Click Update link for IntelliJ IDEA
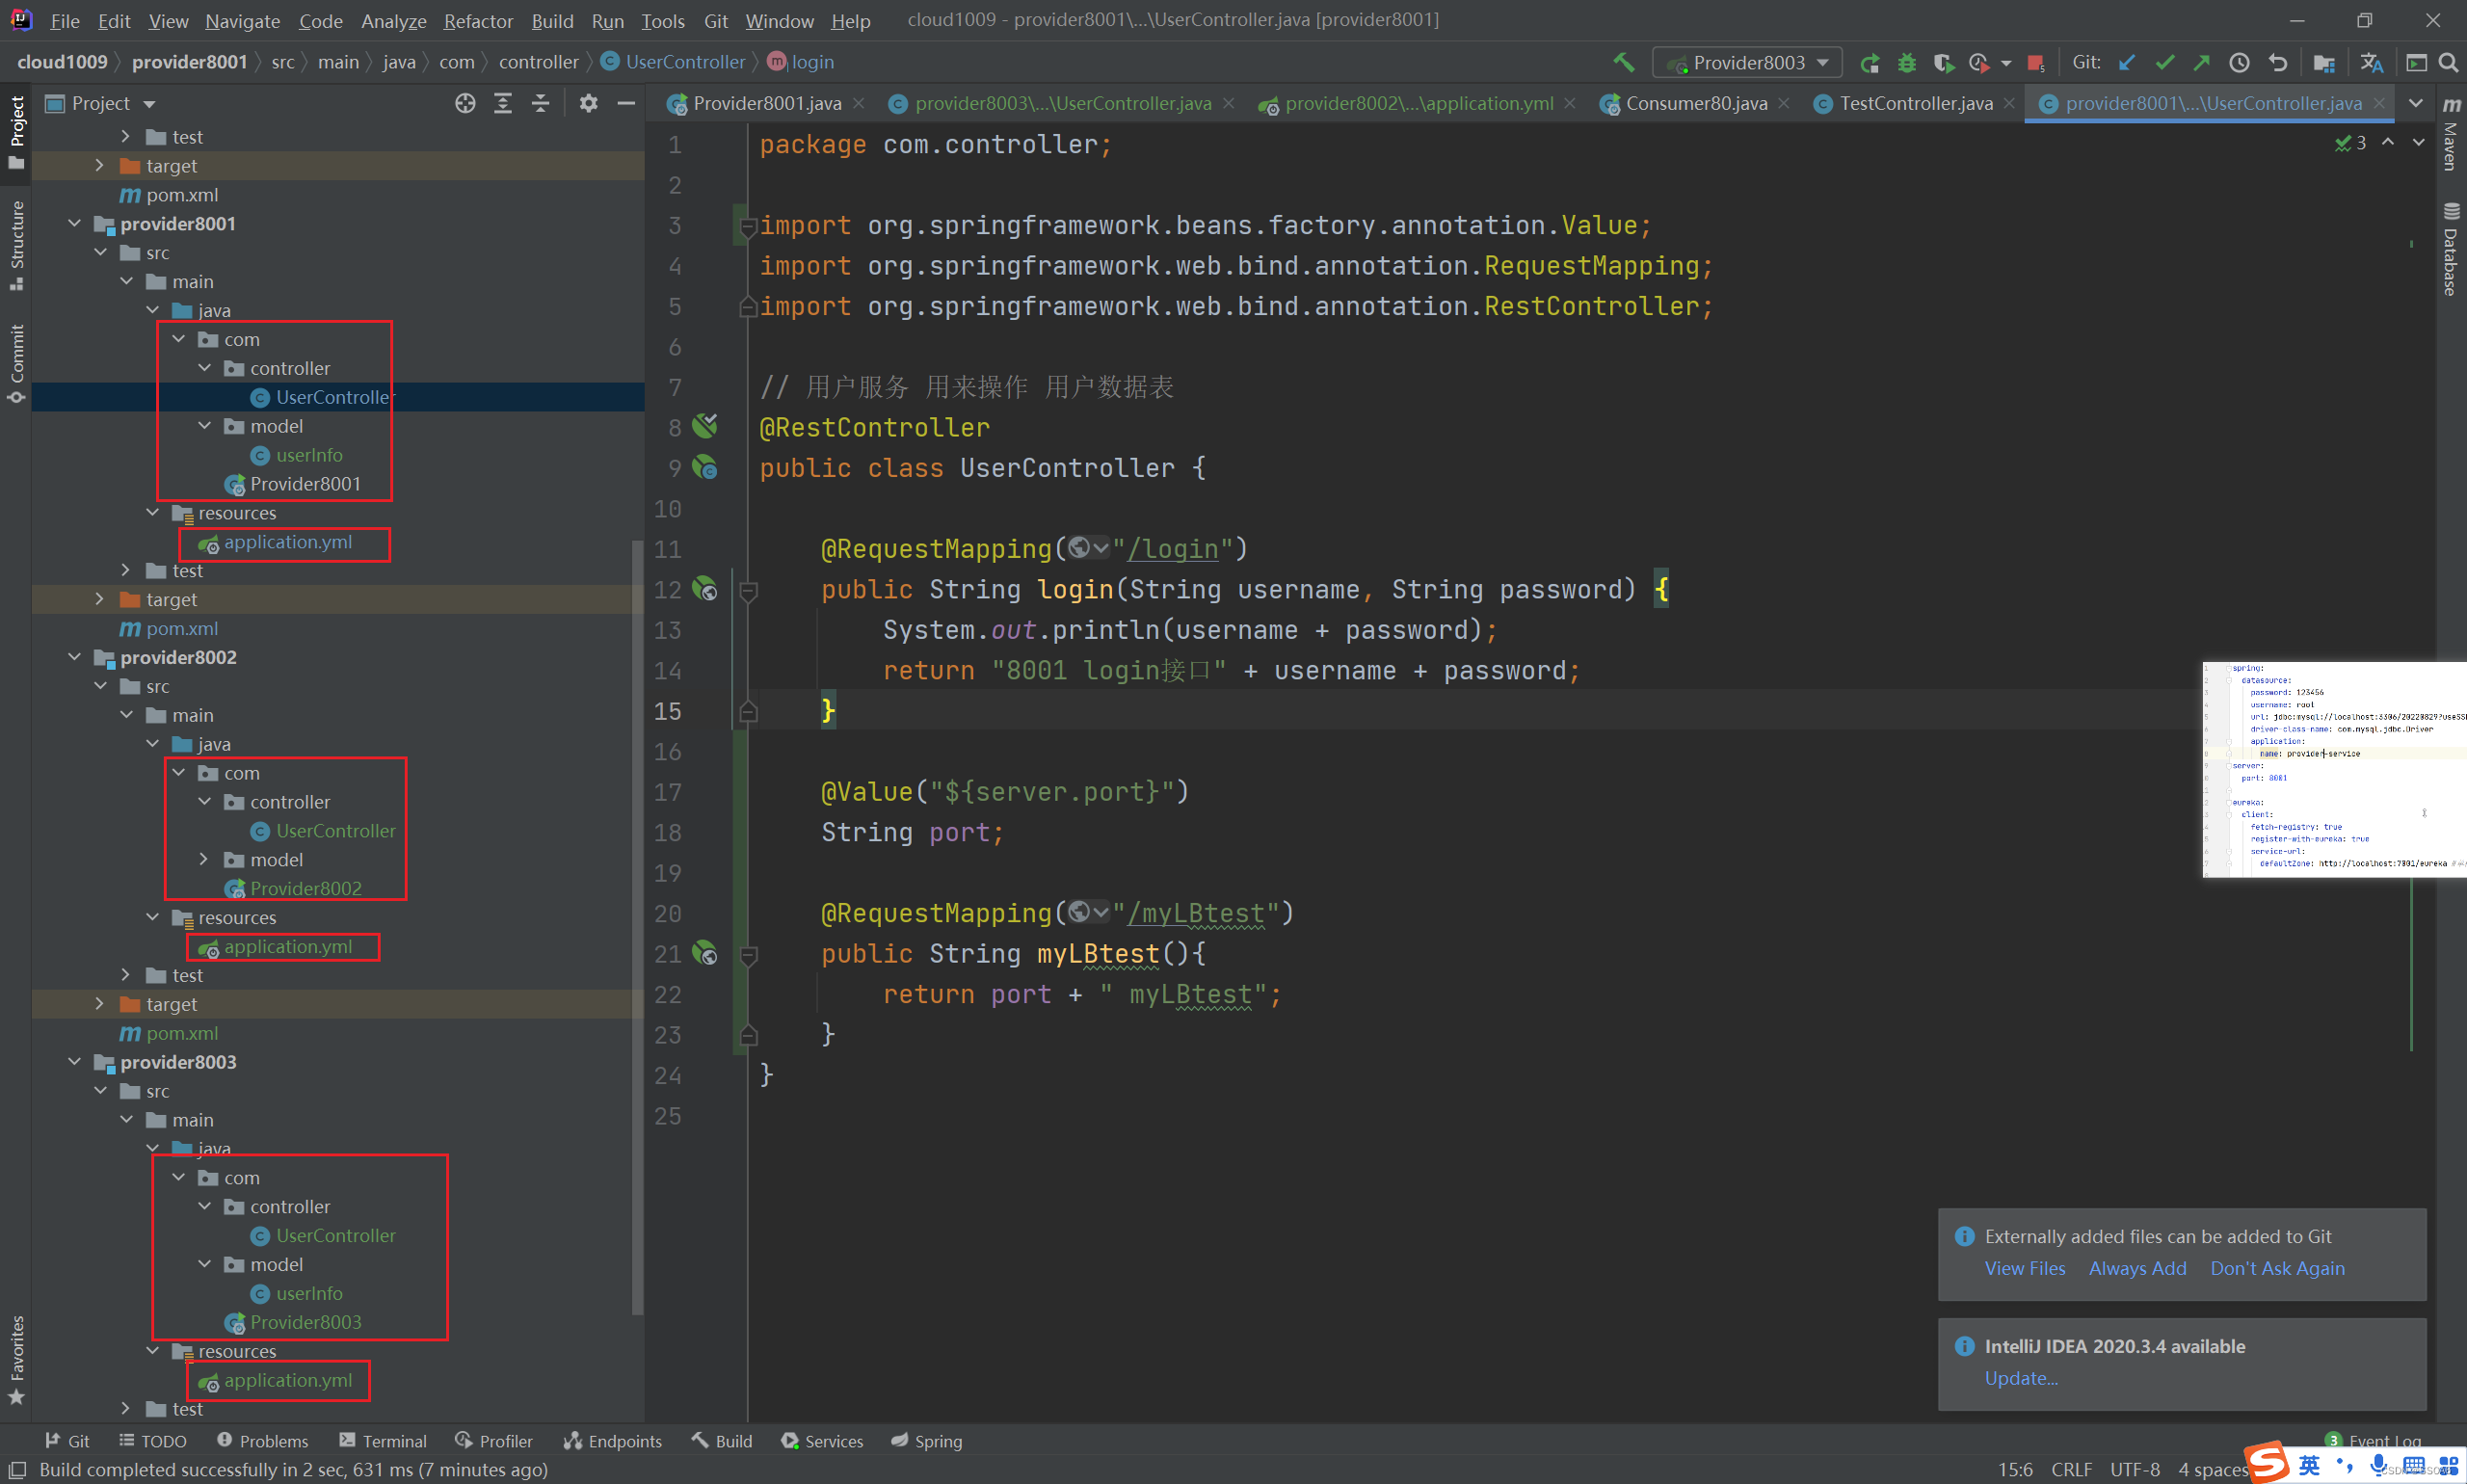The width and height of the screenshot is (2467, 1484). 2021,1378
